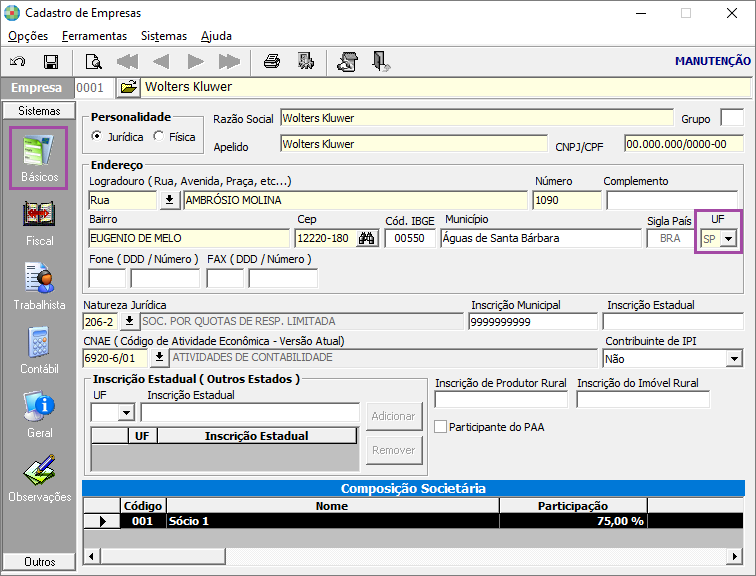The height and width of the screenshot is (576, 756).
Task: Save the record with the floppy disk icon
Action: coord(51,62)
